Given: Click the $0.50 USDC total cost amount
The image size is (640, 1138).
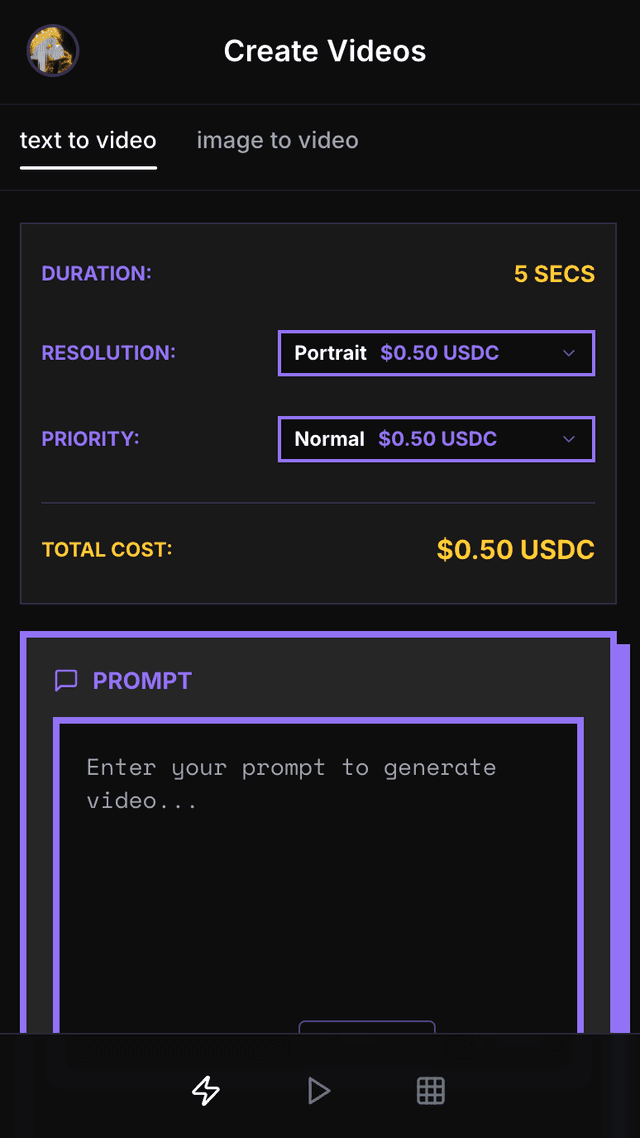Looking at the screenshot, I should click(515, 549).
